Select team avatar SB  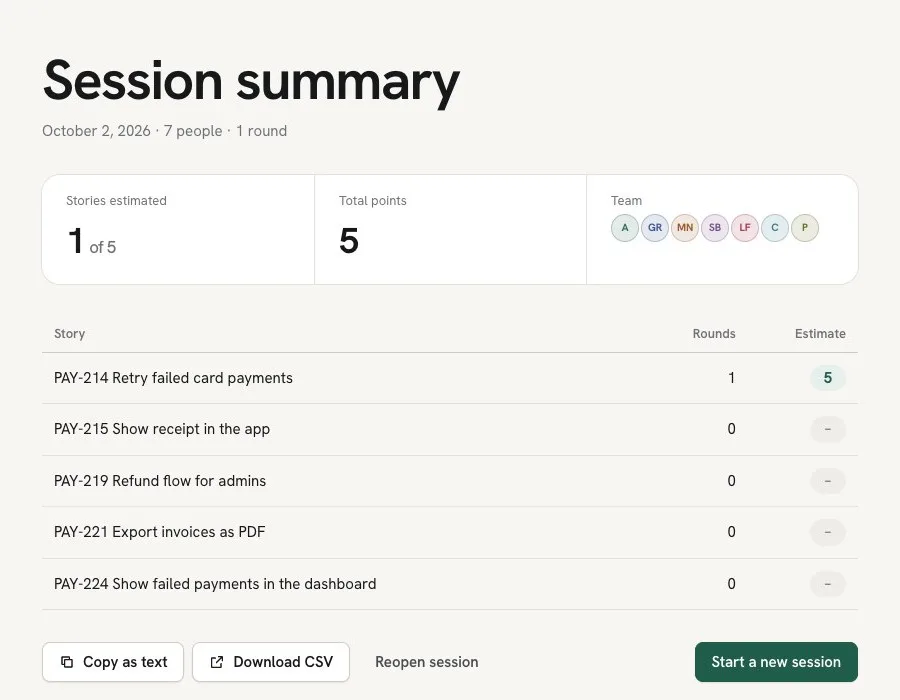(x=715, y=228)
